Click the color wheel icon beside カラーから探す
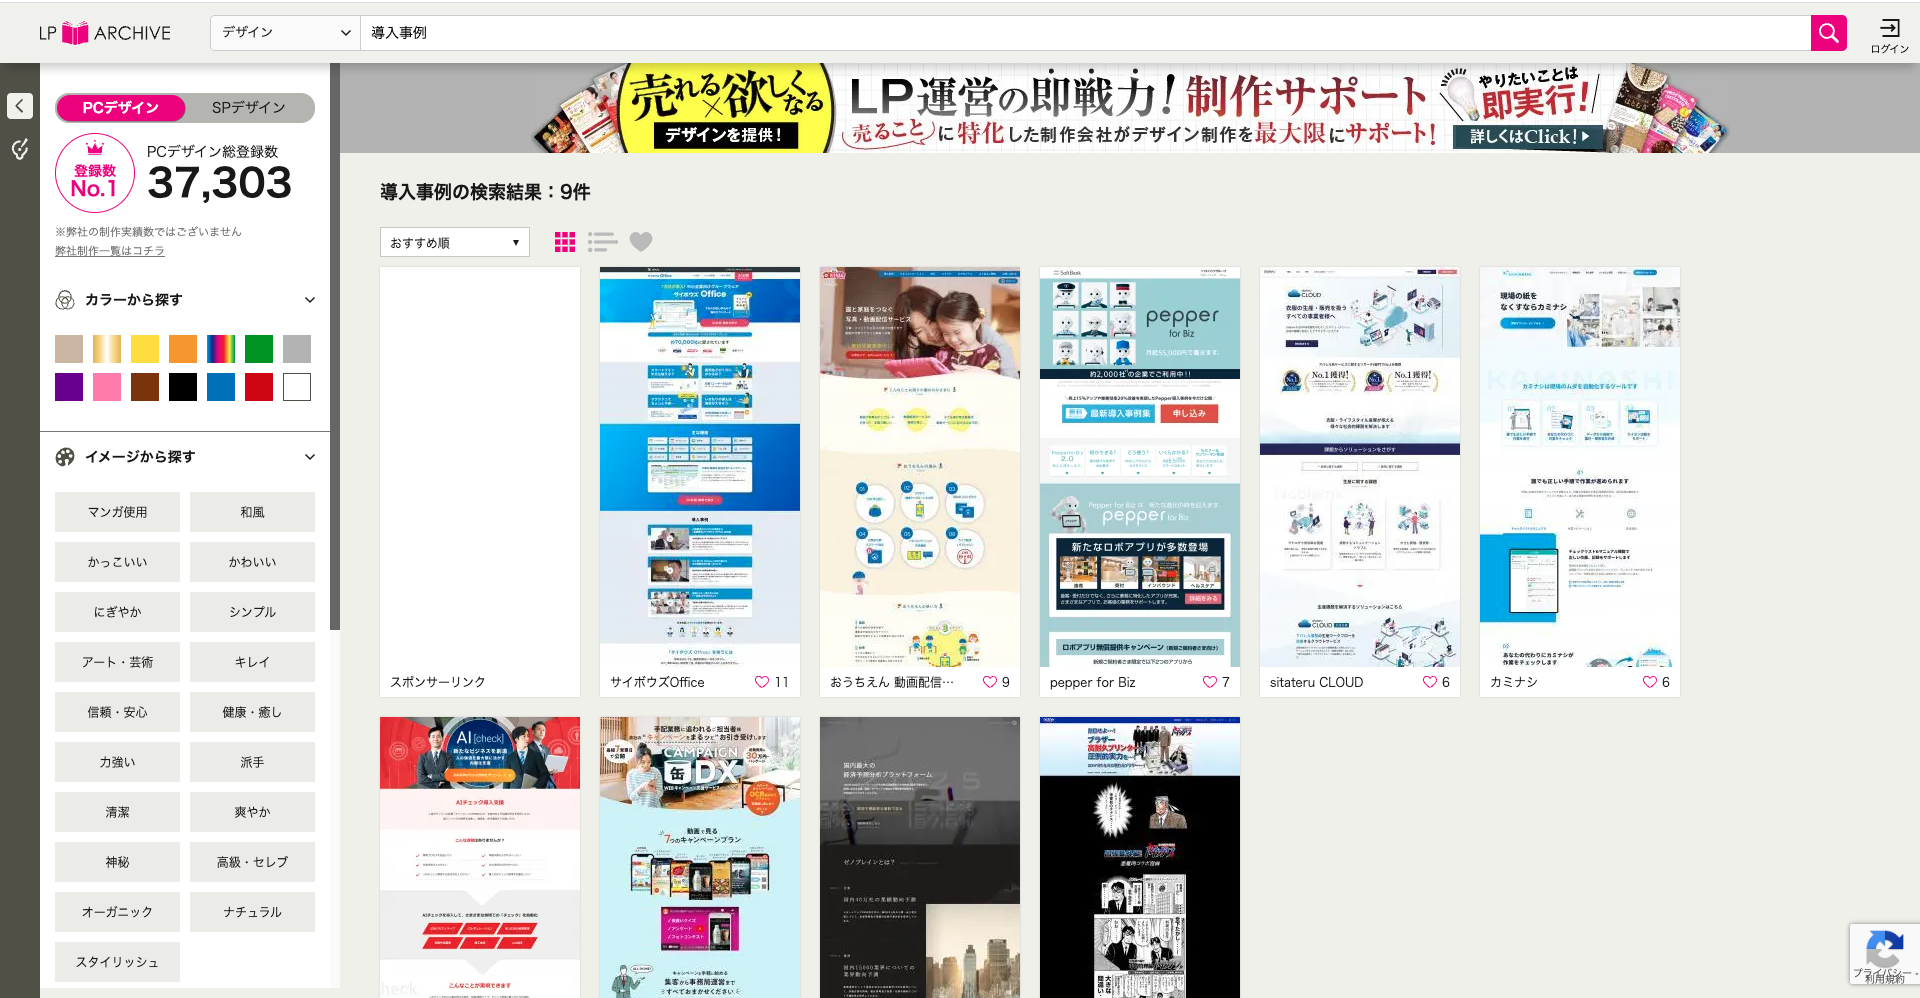 click(65, 300)
